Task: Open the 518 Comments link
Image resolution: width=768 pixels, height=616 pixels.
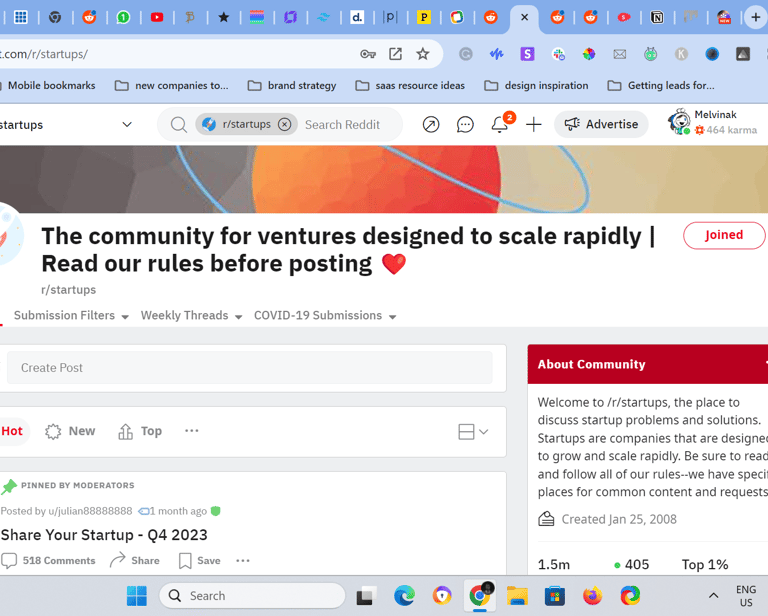Action: click(x=48, y=561)
